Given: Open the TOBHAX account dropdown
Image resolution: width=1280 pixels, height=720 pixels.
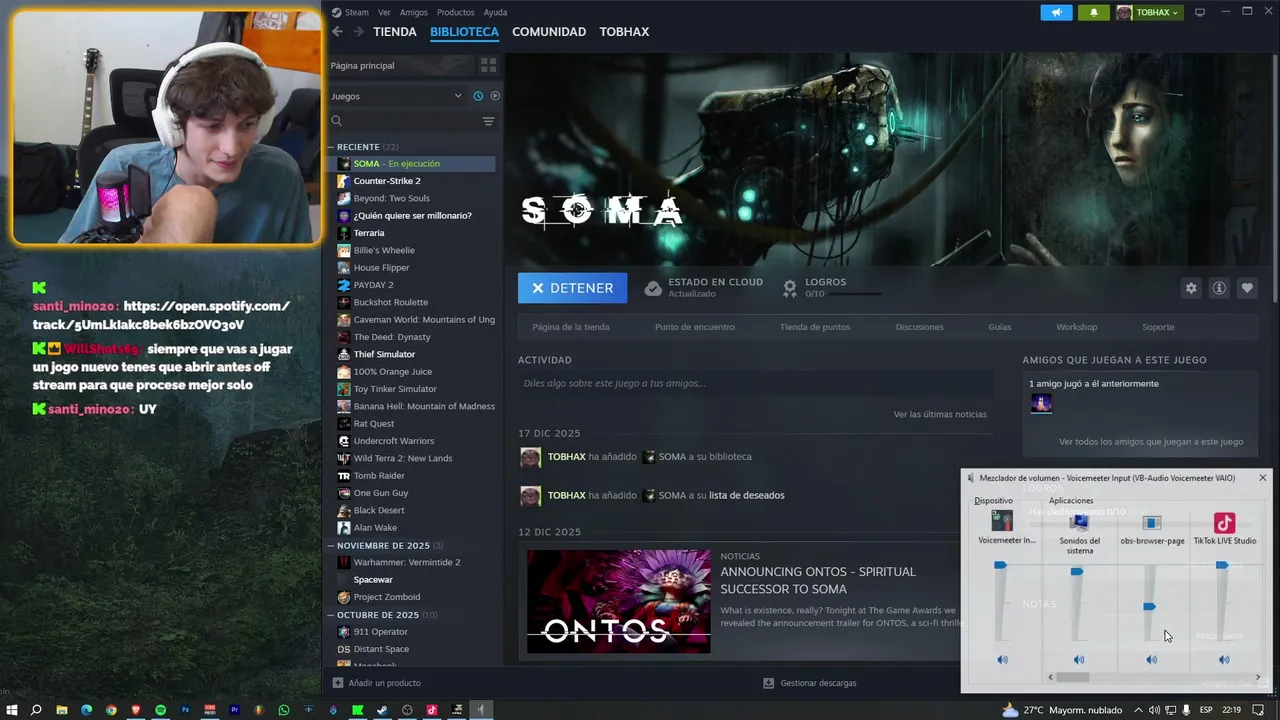Looking at the screenshot, I should coord(1148,12).
